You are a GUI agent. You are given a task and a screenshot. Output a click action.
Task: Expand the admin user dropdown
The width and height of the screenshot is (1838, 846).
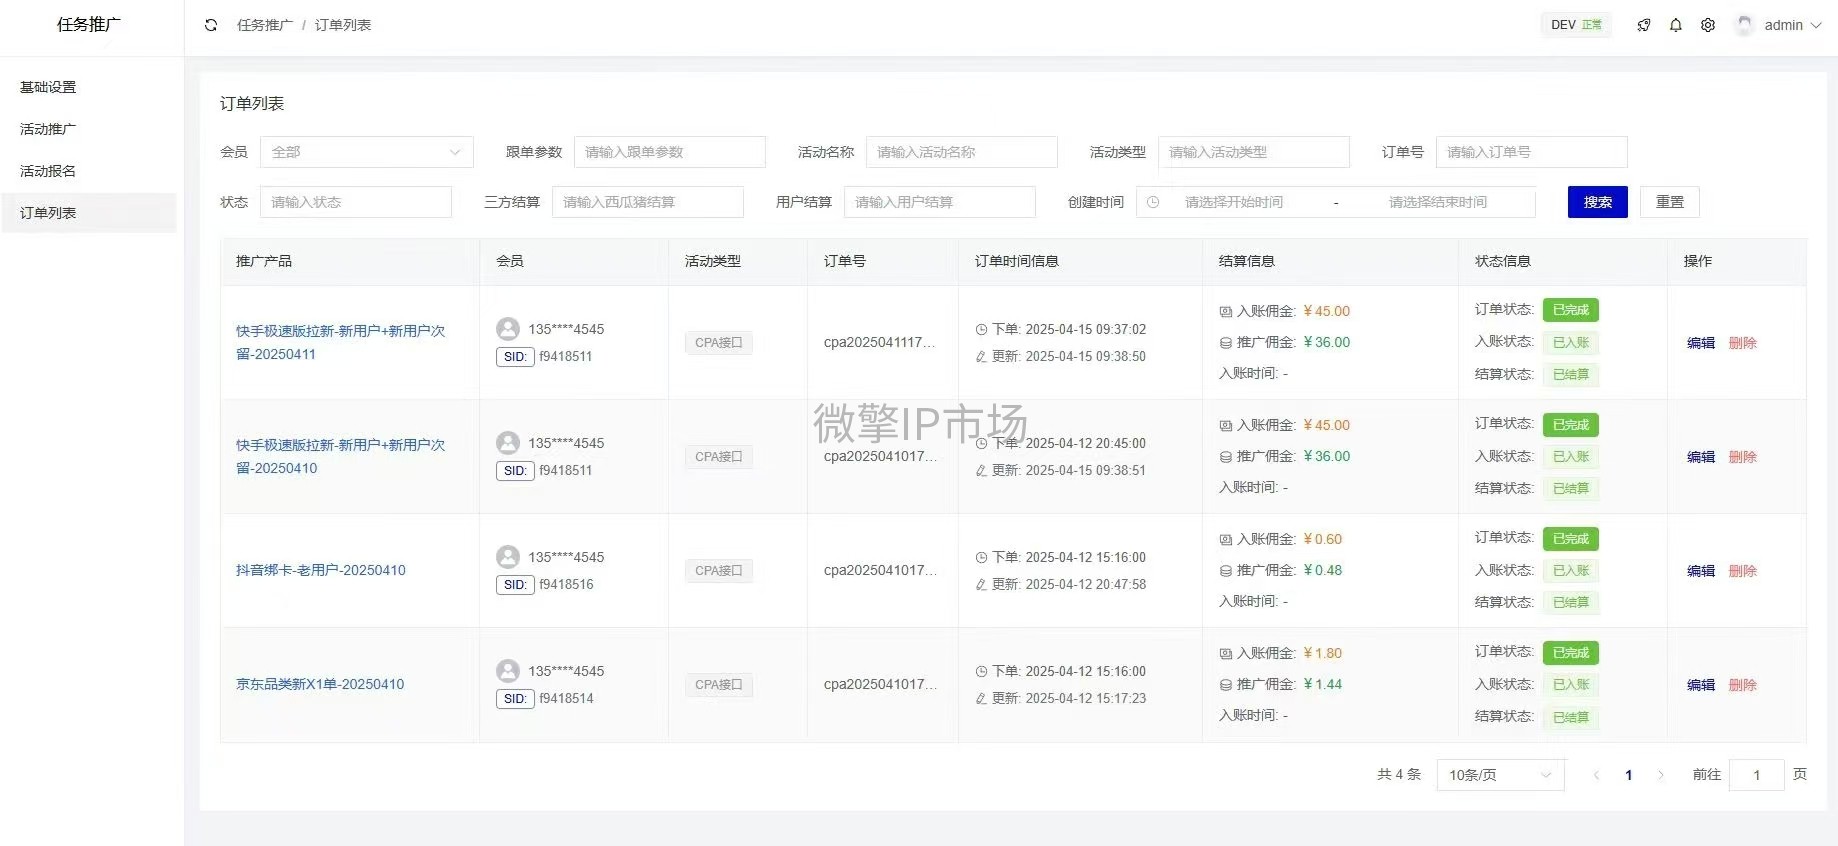1815,25
